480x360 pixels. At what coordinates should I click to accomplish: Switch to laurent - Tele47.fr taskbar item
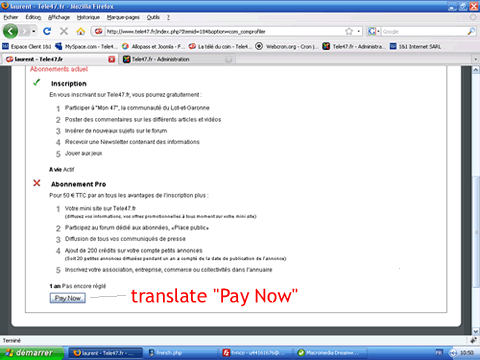click(x=105, y=353)
